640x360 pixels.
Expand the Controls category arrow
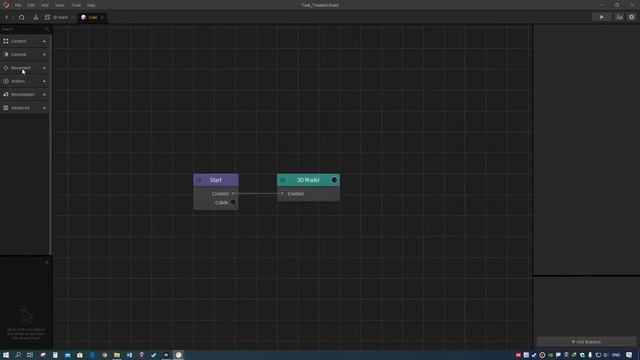(x=44, y=54)
